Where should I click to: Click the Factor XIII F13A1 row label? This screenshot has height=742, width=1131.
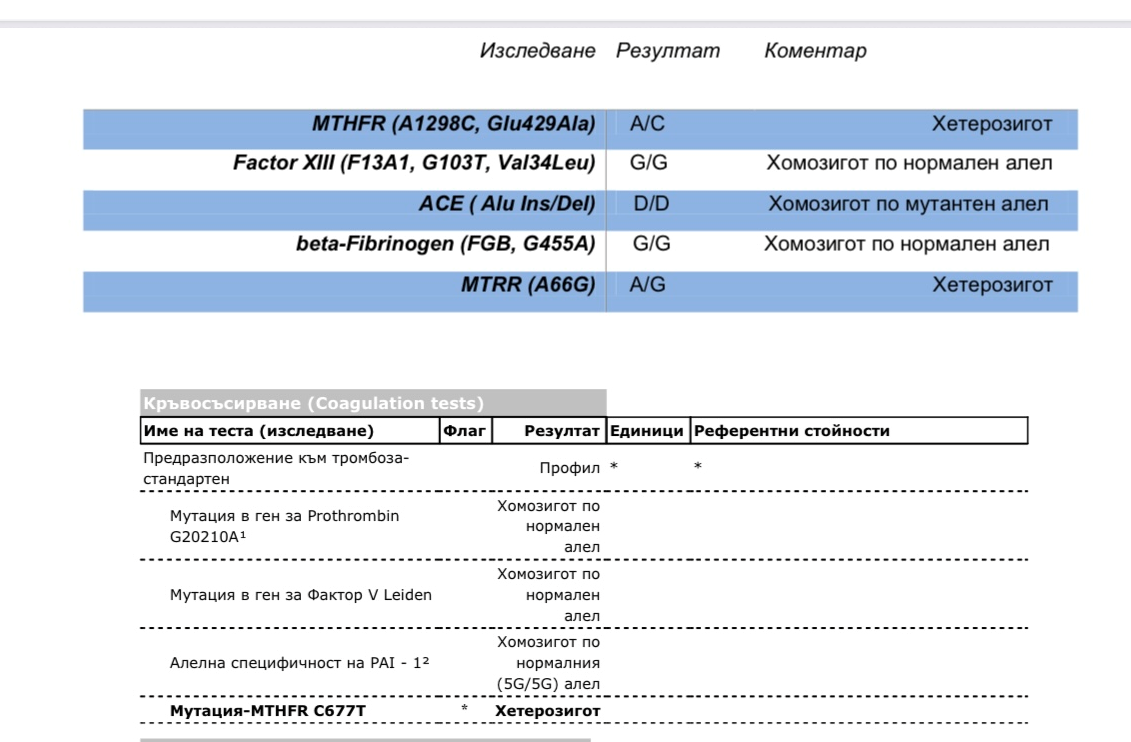pyautogui.click(x=414, y=164)
